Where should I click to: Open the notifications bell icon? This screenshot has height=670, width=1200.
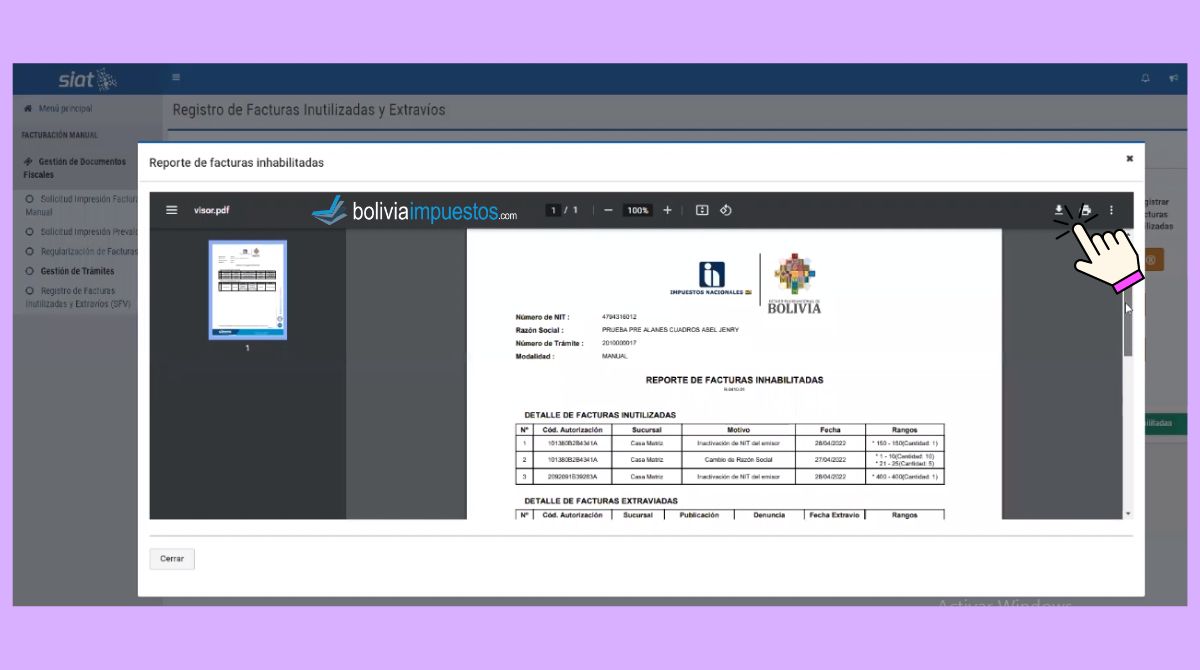point(1145,79)
